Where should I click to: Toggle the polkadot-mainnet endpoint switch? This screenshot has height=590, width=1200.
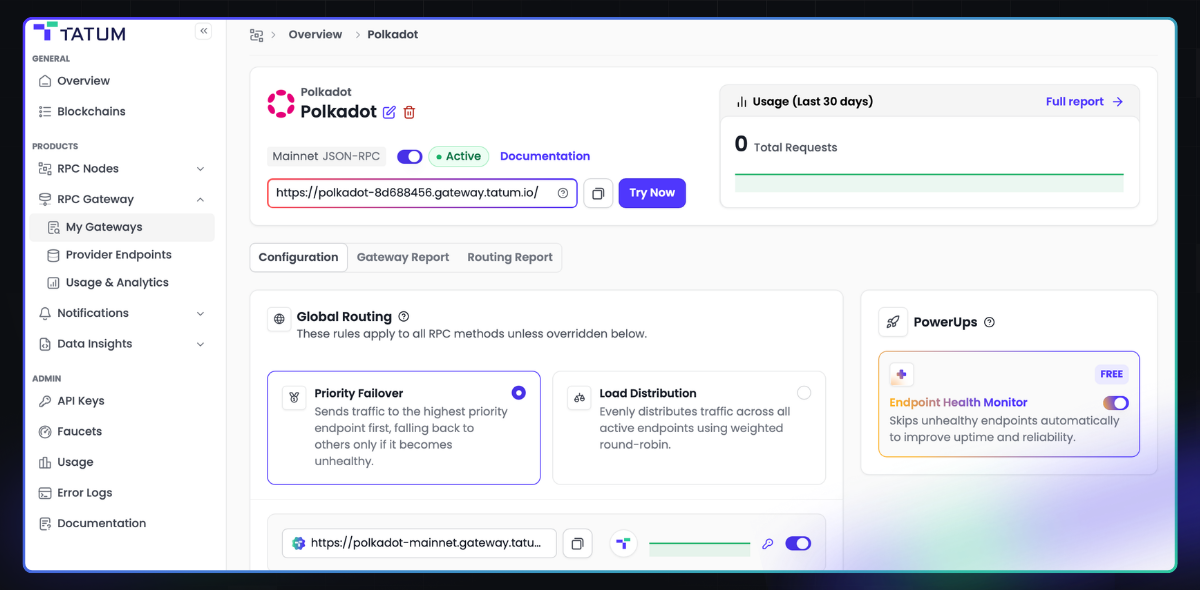point(798,544)
